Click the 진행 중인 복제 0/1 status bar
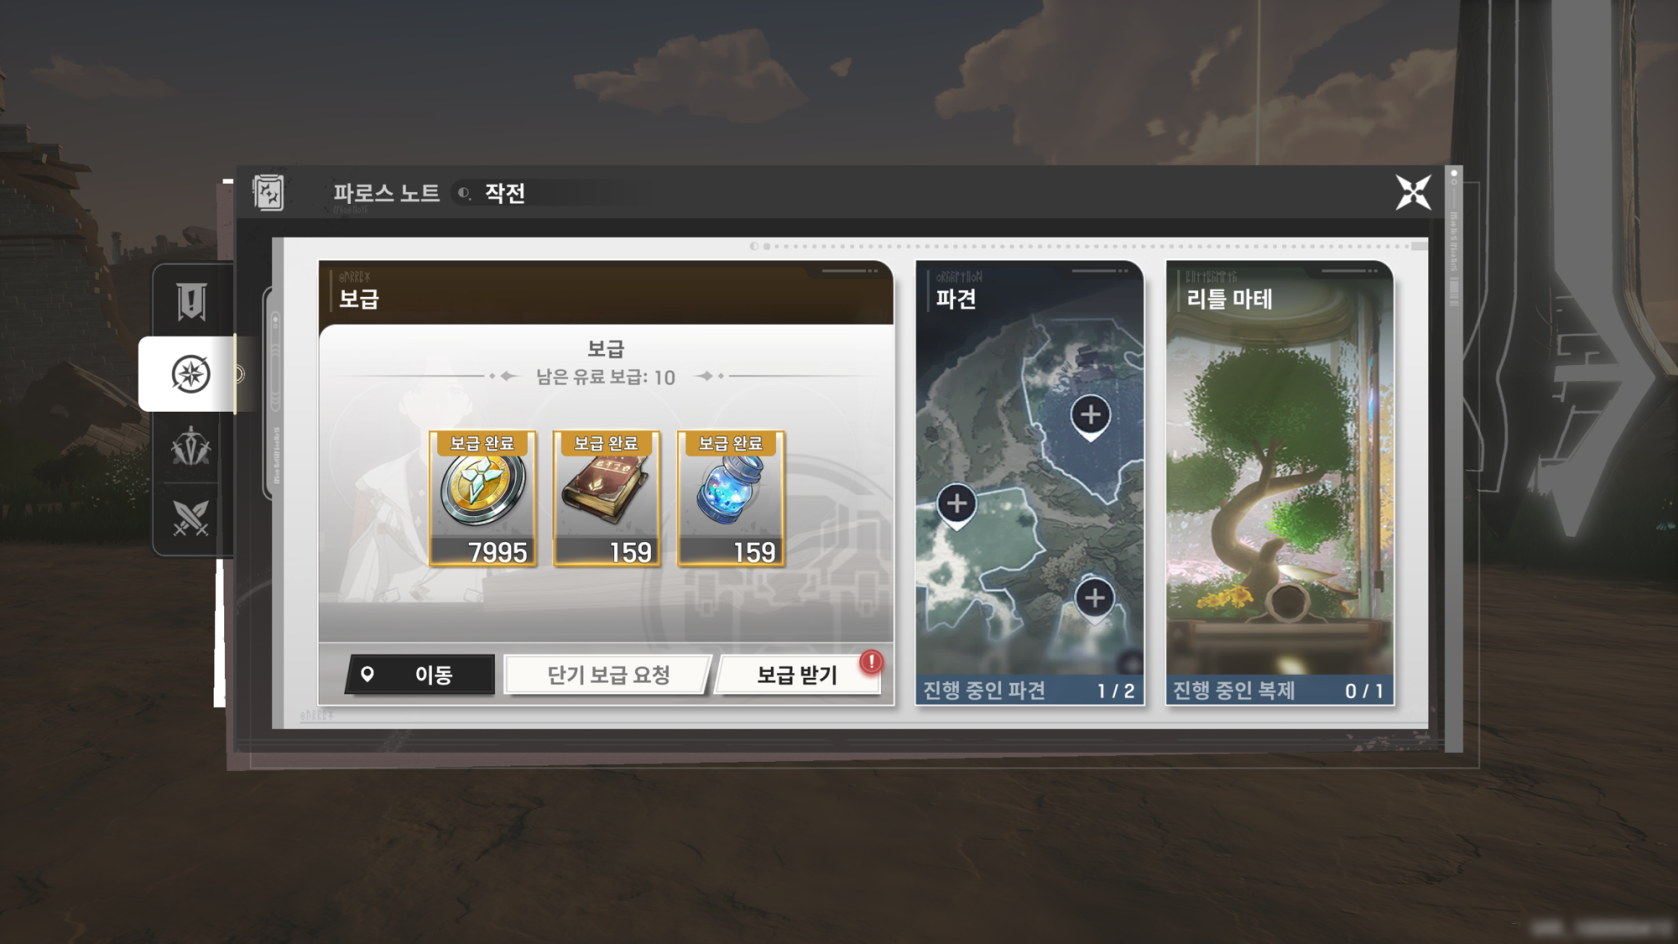 click(1279, 690)
